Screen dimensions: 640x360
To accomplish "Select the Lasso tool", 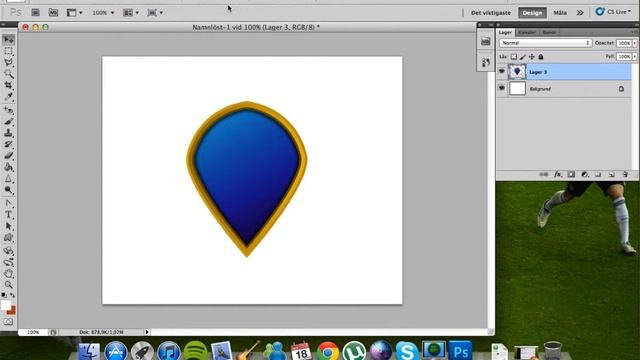I will (9, 62).
